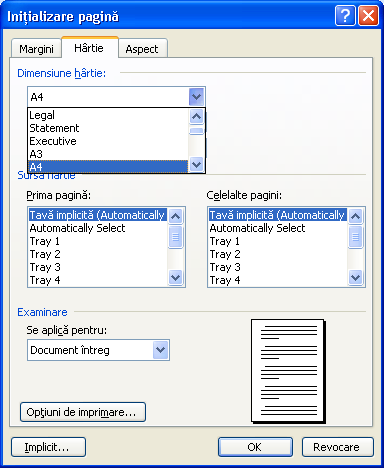This screenshot has width=384, height=468.
Task: Click the Help question mark icon
Action: pos(345,16)
